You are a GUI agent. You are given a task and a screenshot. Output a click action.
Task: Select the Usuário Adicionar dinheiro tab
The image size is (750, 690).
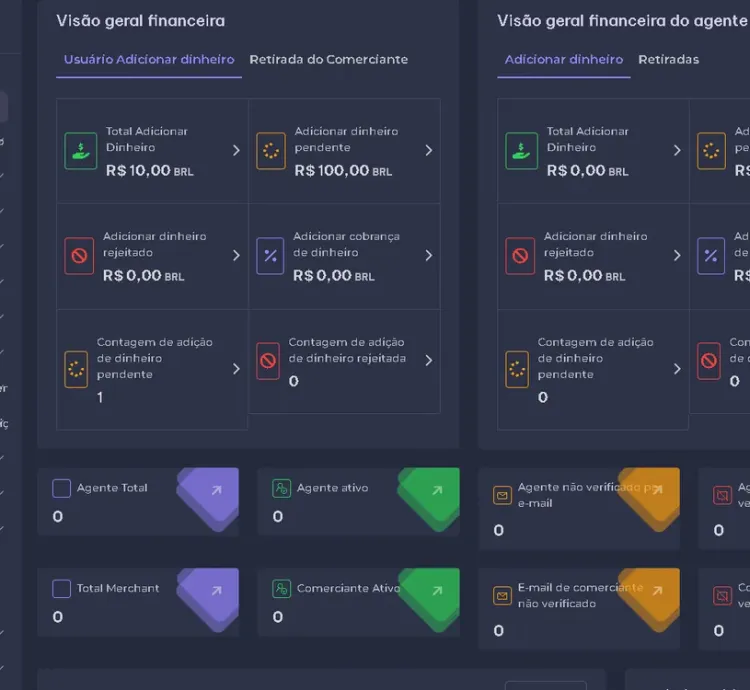(149, 60)
